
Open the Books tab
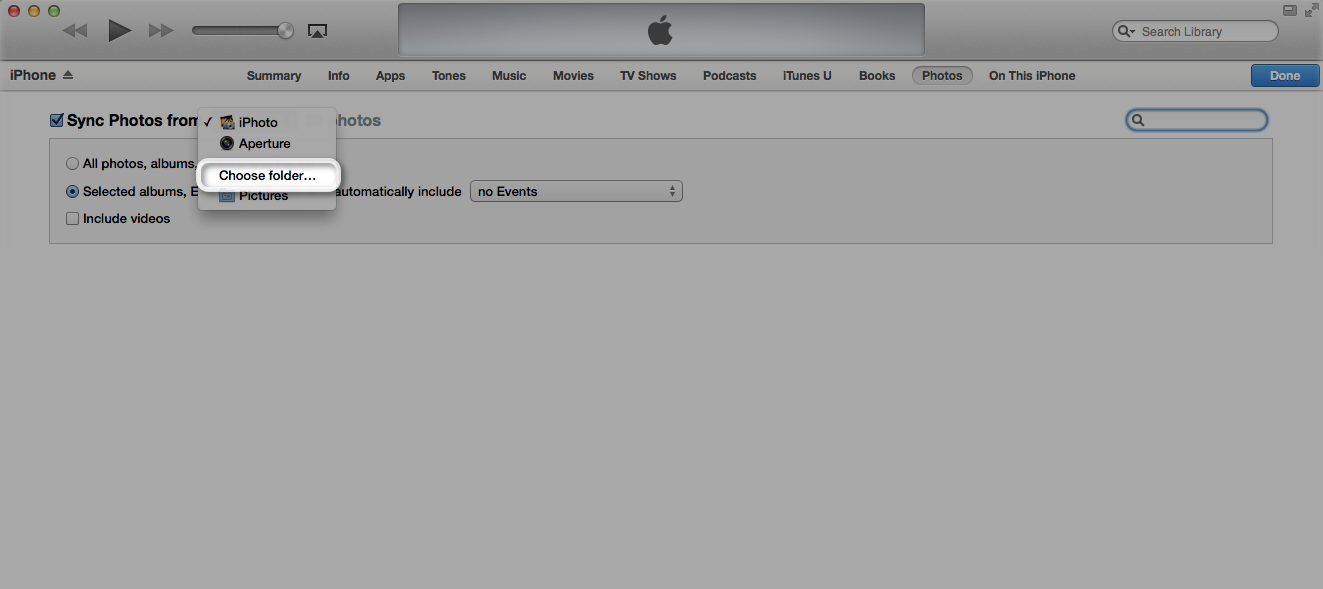[x=877, y=76]
